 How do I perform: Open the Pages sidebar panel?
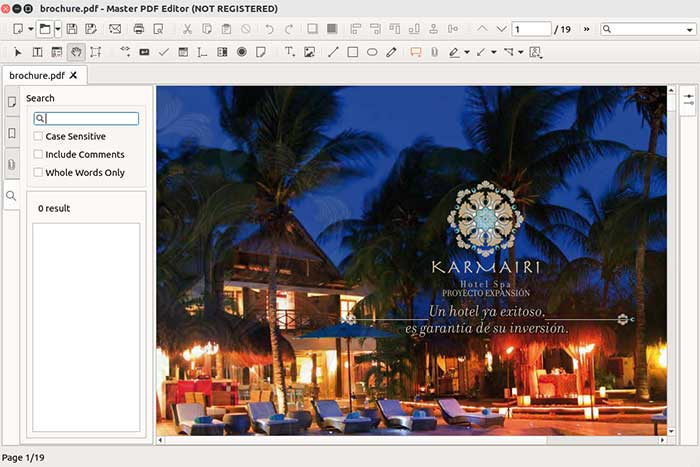pos(12,102)
